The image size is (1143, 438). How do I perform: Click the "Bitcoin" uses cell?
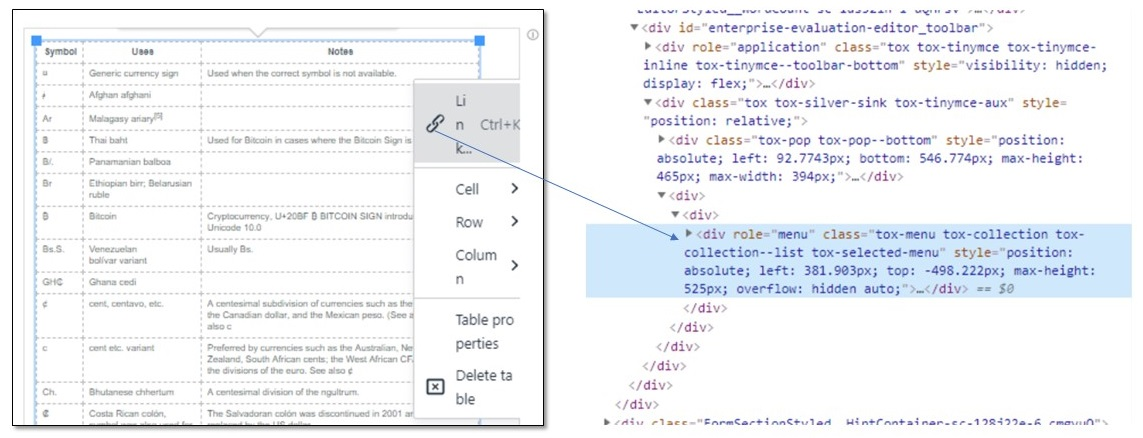click(142, 224)
